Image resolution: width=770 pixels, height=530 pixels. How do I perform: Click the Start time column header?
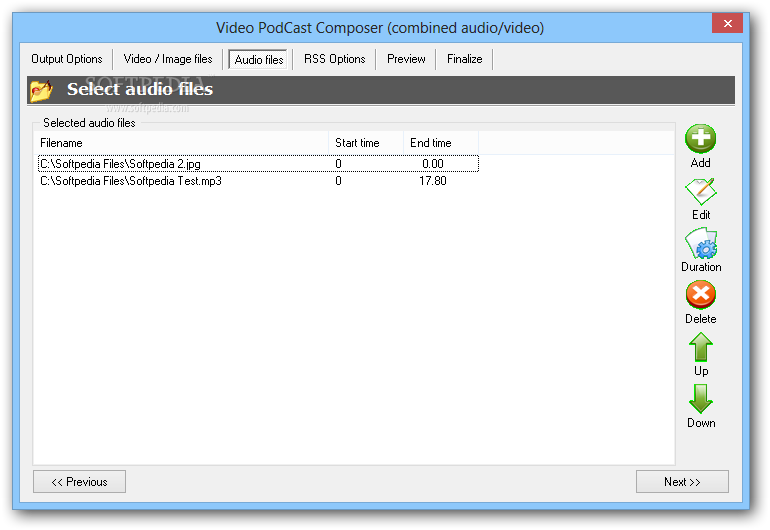click(x=366, y=143)
